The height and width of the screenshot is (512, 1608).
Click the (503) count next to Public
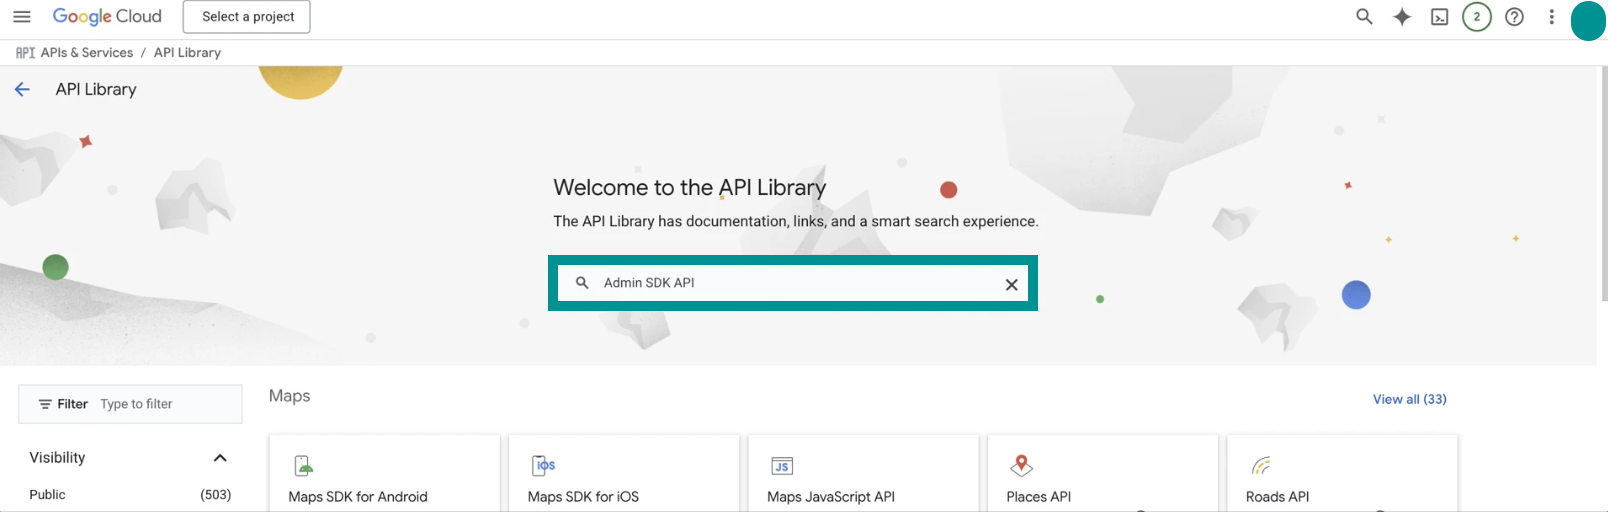(216, 495)
